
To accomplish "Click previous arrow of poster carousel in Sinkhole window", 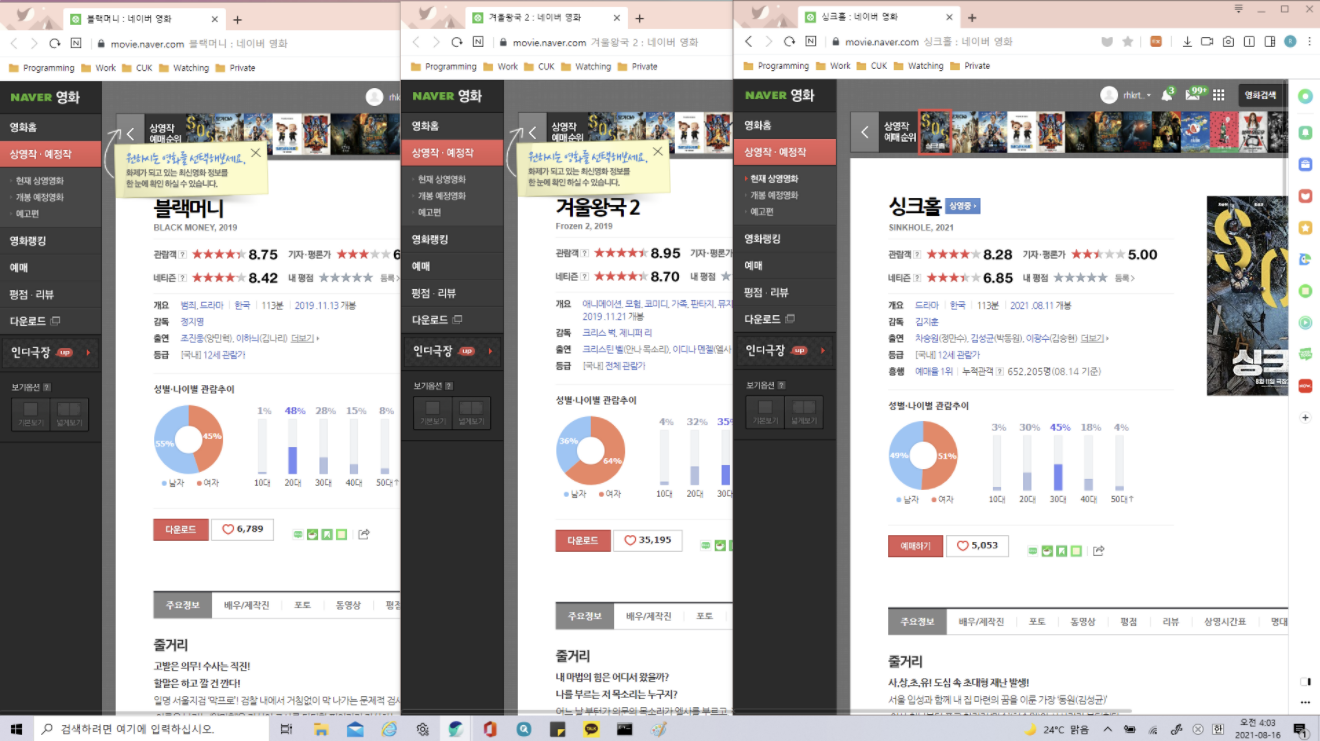I will tap(865, 131).
